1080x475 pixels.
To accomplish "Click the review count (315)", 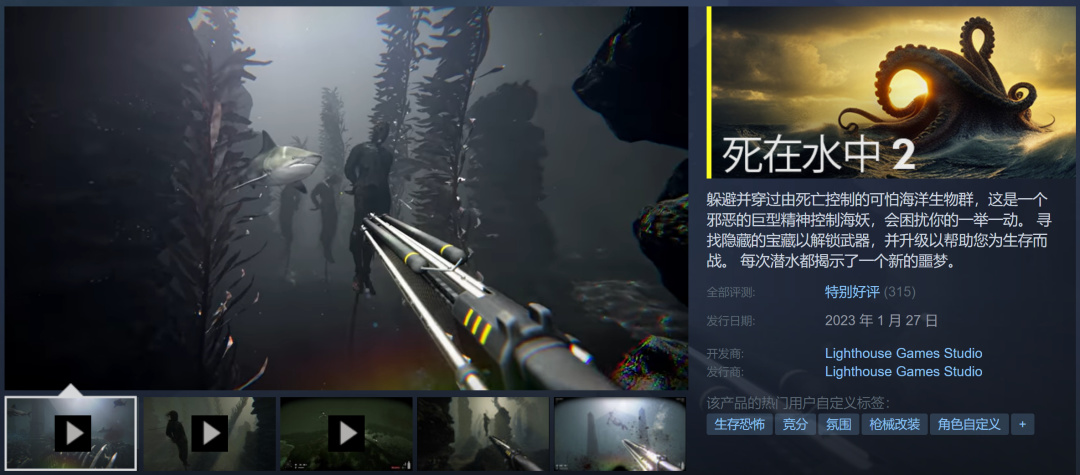I will [900, 292].
